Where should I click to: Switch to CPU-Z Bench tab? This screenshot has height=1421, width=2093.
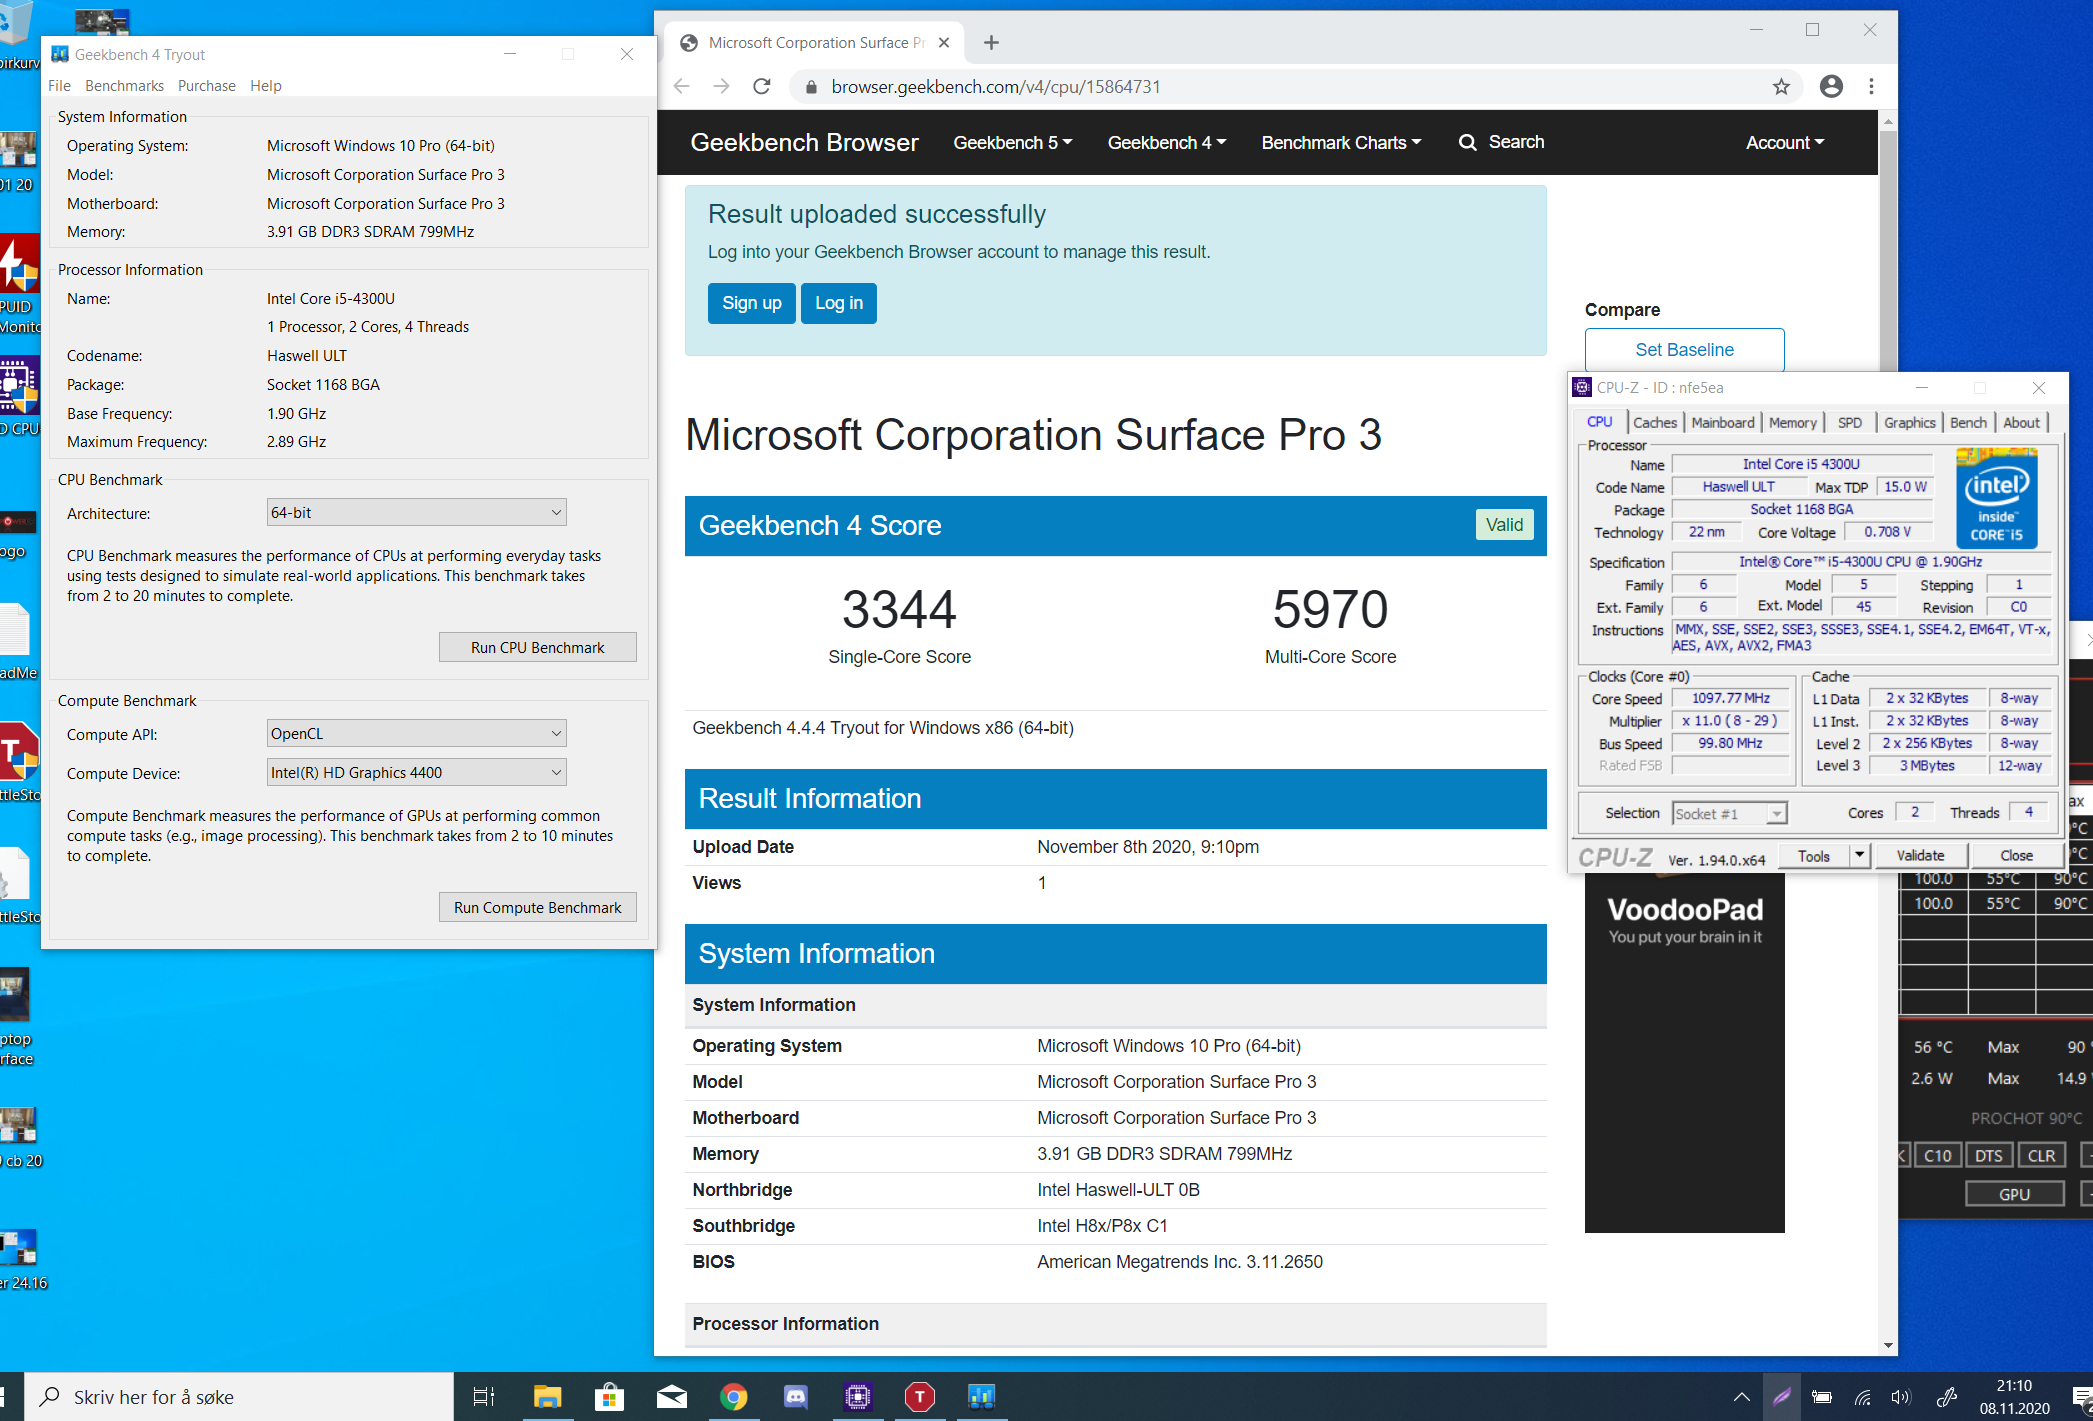point(1968,423)
